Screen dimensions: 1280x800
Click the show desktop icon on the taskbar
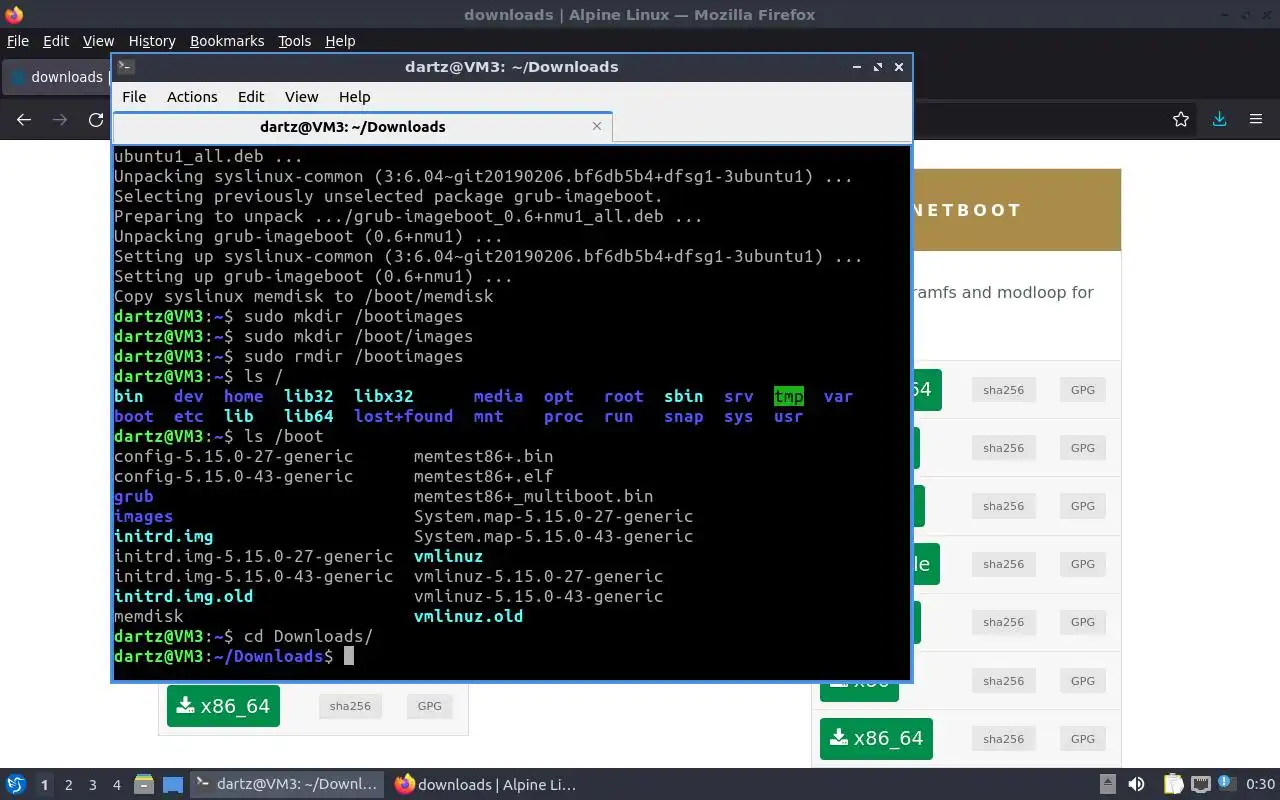click(173, 784)
